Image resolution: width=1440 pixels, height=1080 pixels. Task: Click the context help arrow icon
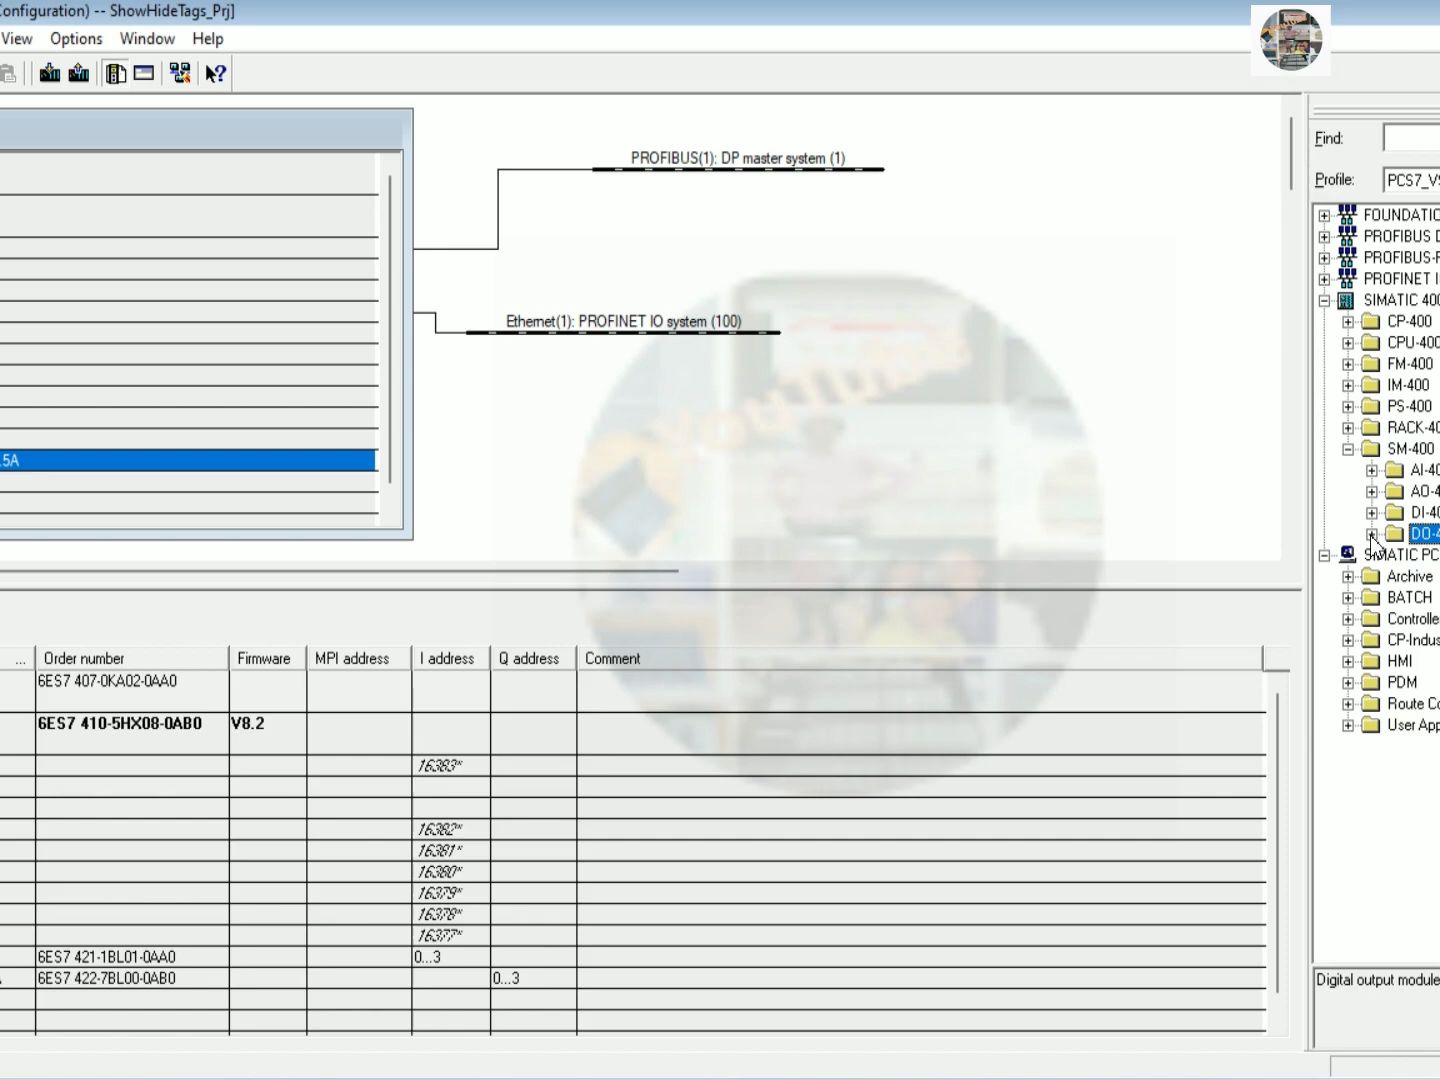pyautogui.click(x=215, y=73)
